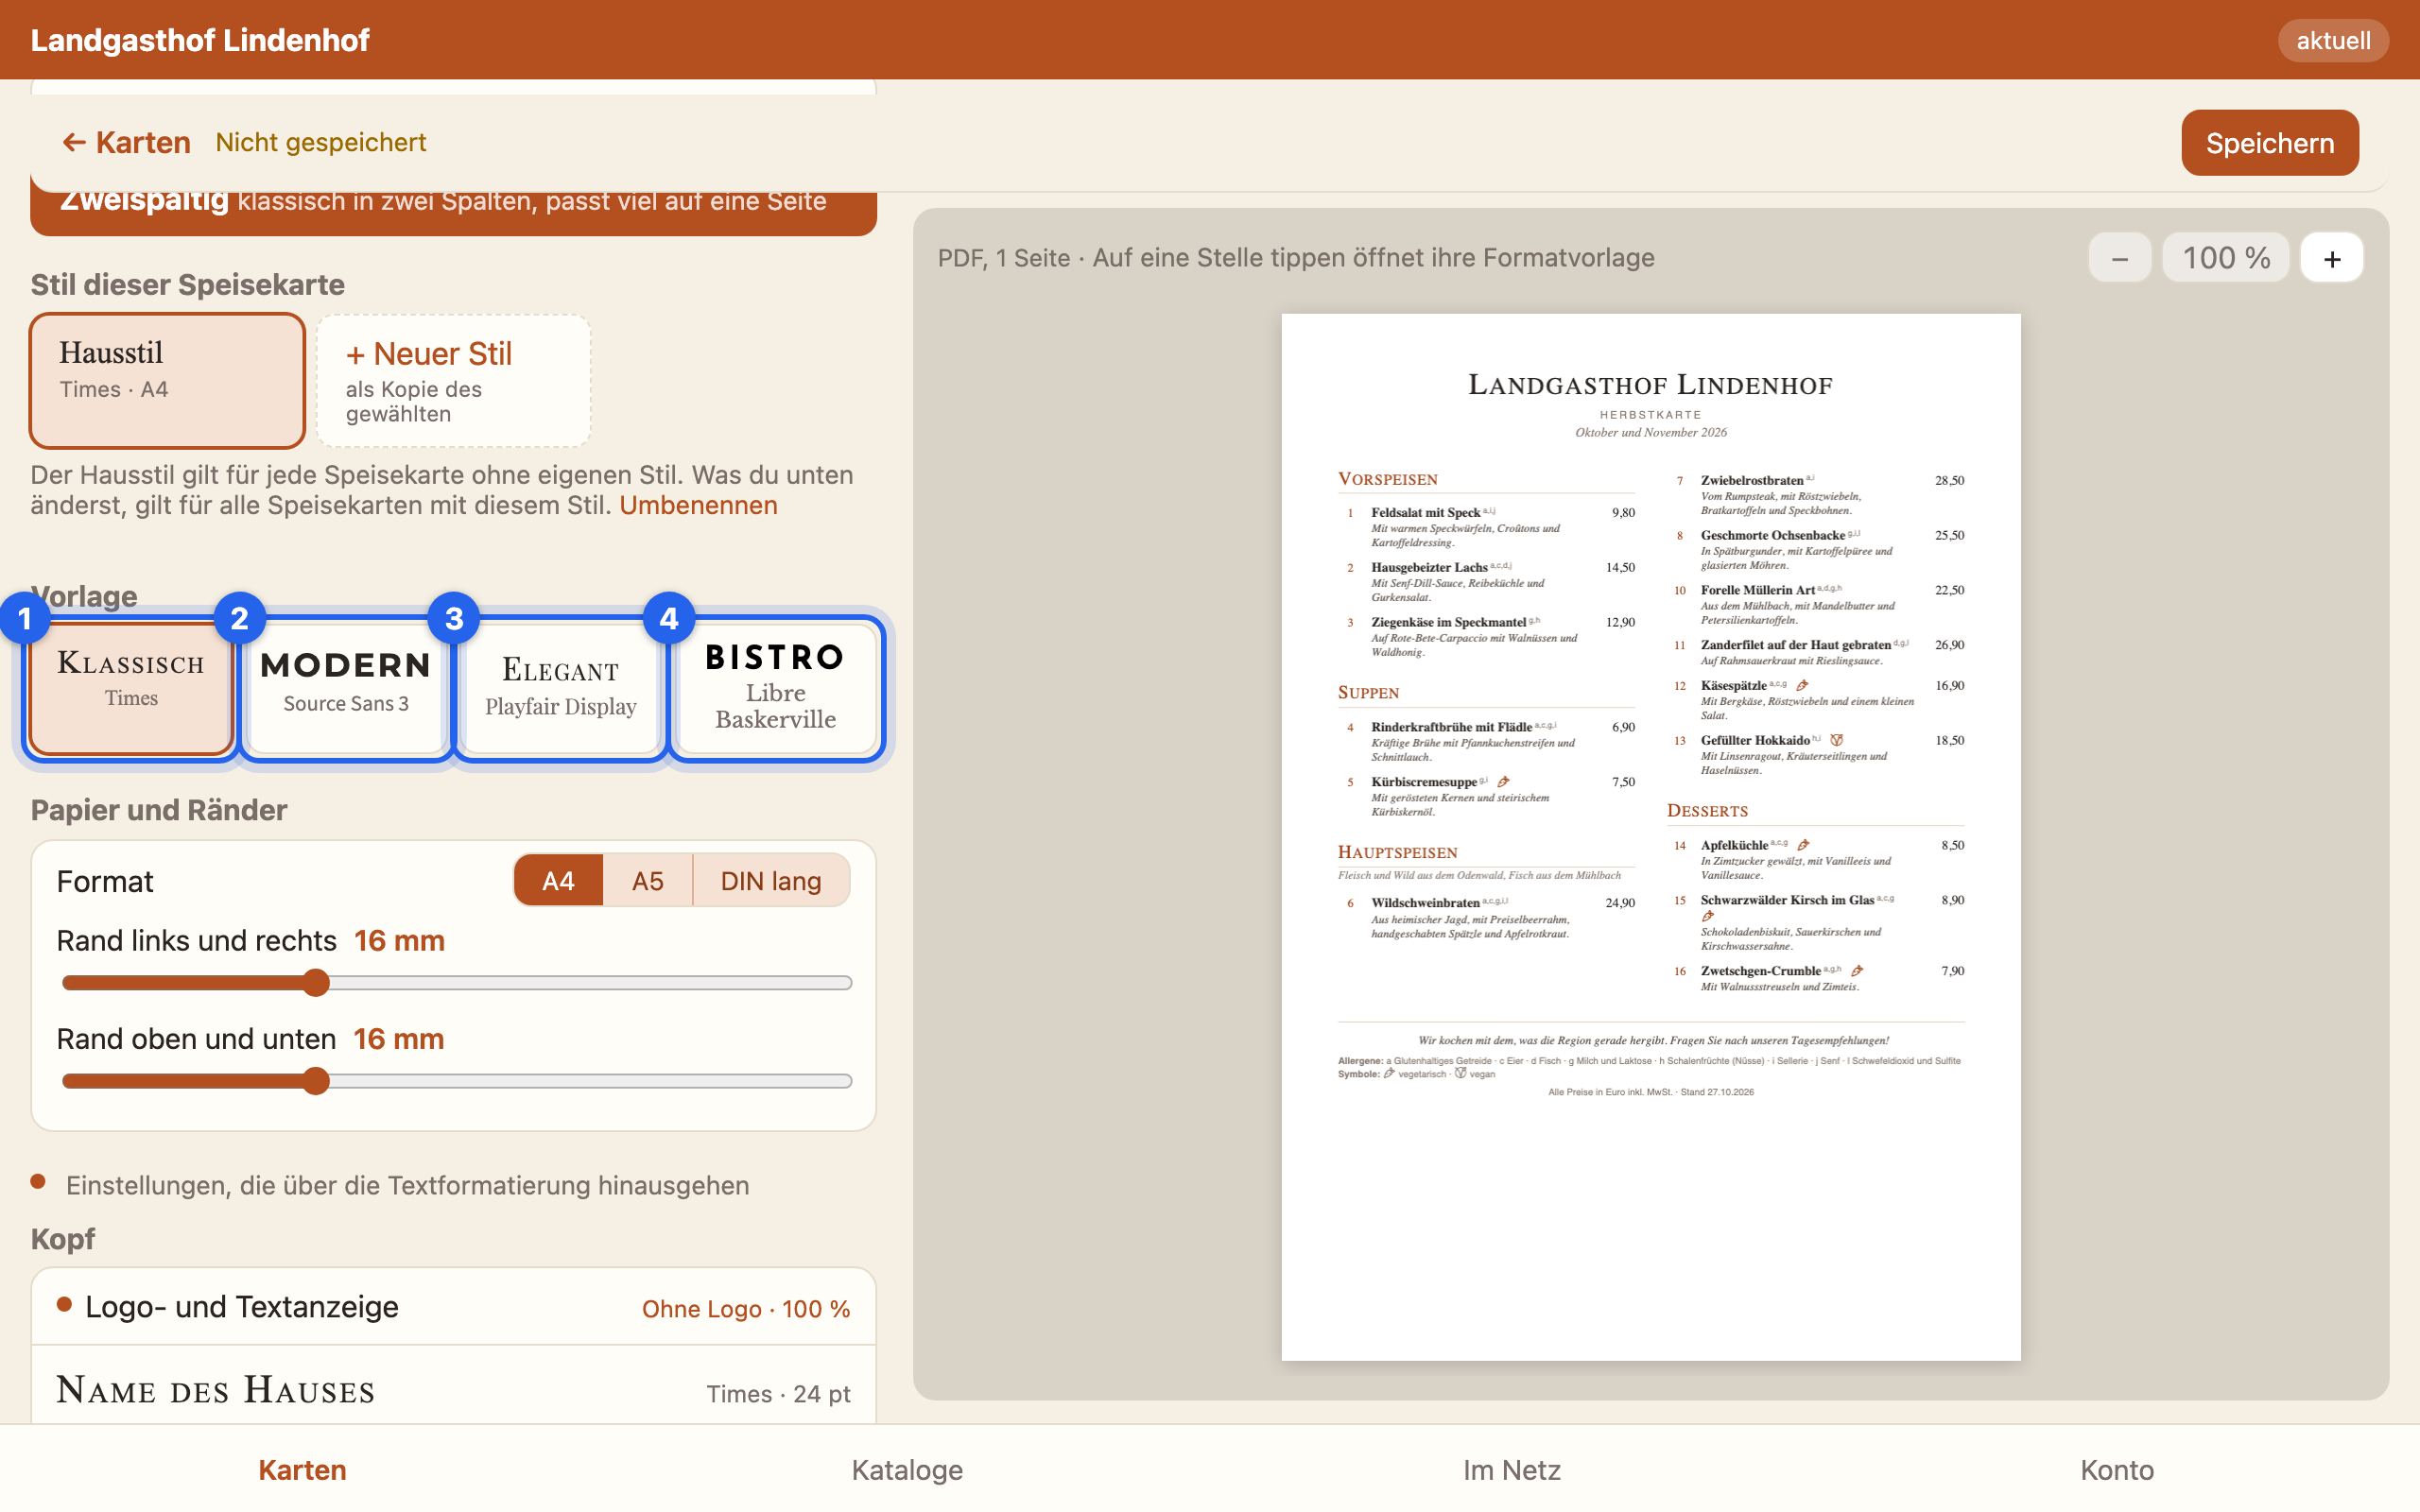The image size is (2420, 1512).
Task: Pick the Bistro Libre Baskerville template
Action: tap(775, 688)
